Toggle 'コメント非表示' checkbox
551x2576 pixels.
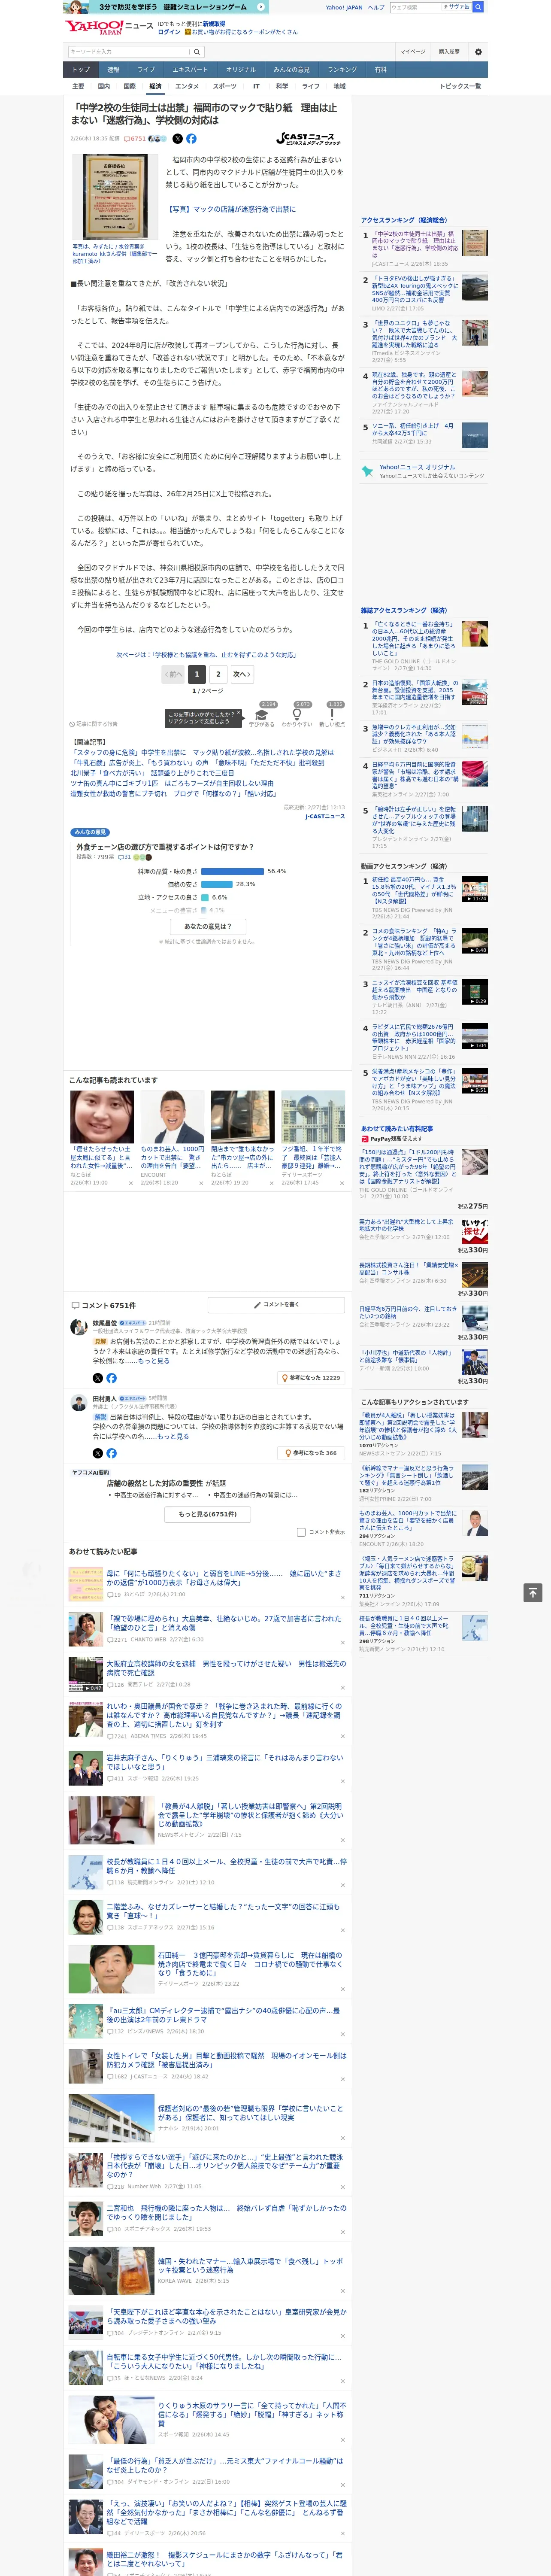pyautogui.click(x=301, y=1532)
